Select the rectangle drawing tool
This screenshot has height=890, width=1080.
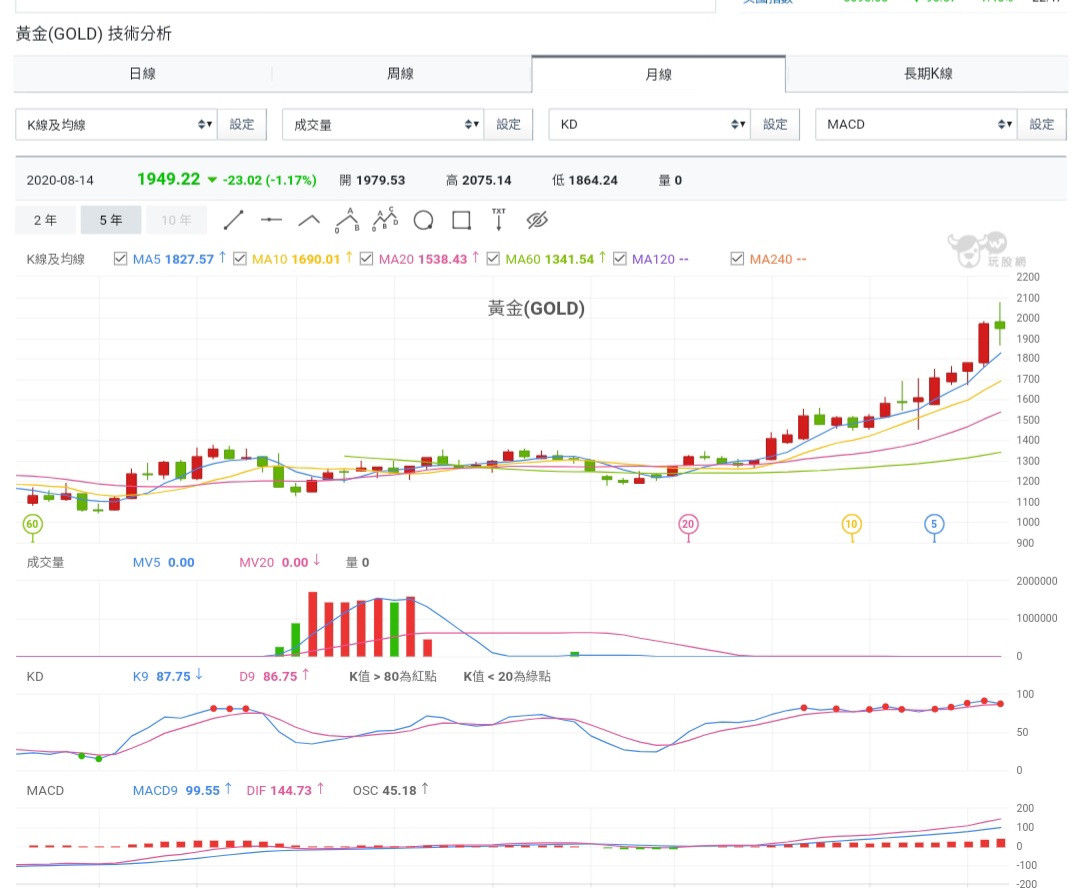[x=461, y=220]
